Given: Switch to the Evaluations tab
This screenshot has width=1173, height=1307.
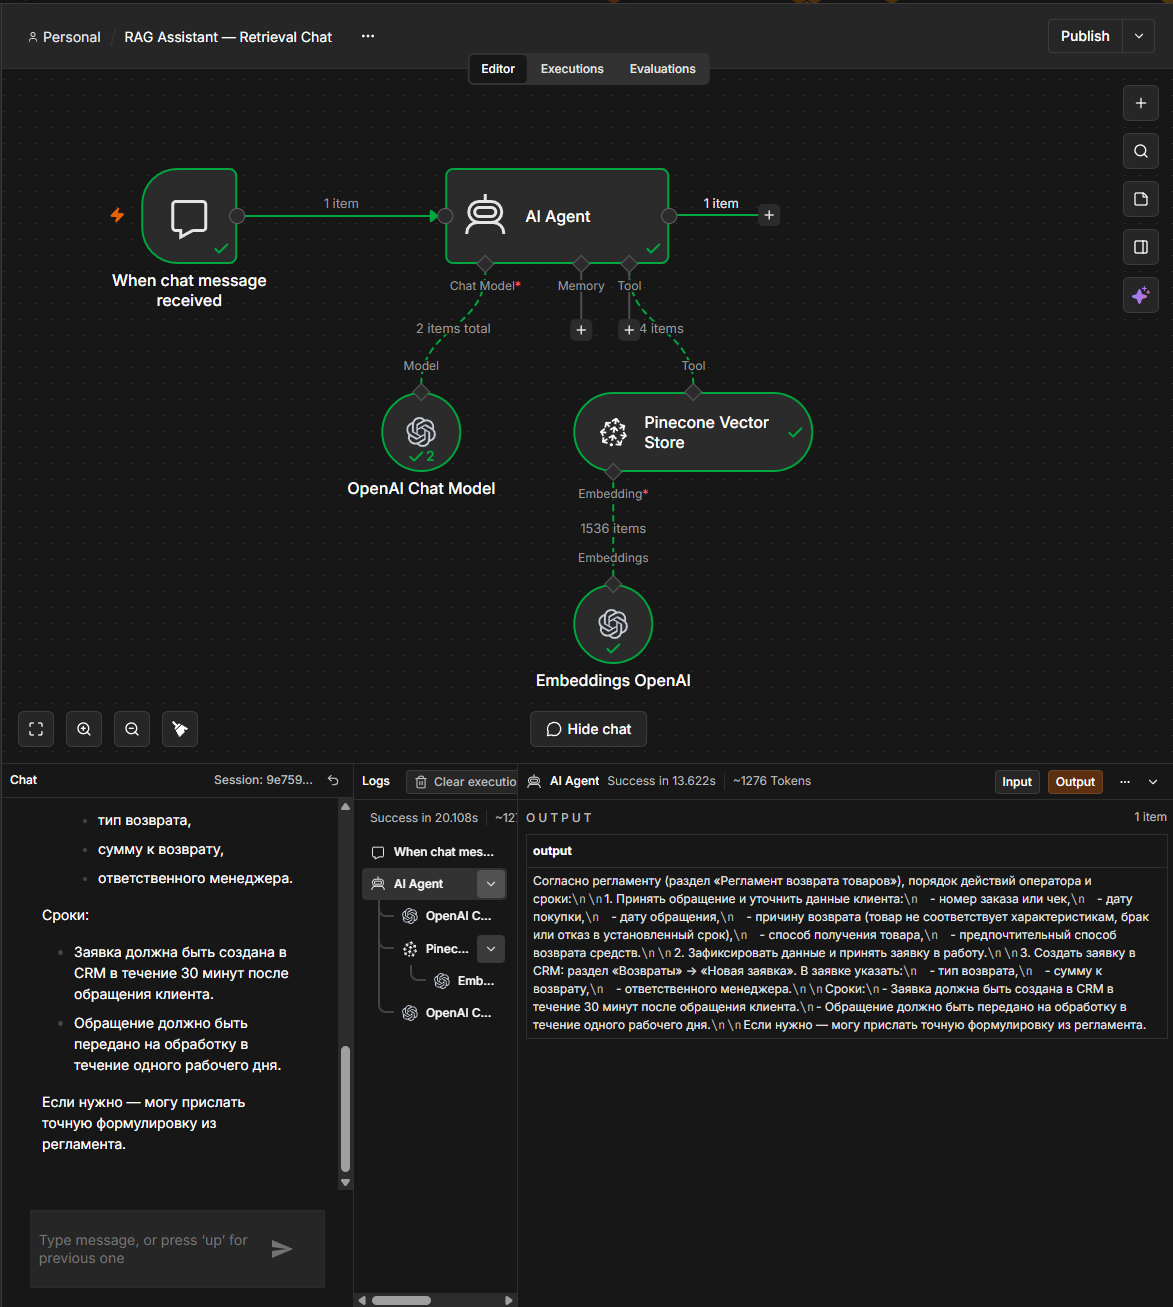Looking at the screenshot, I should click(662, 69).
